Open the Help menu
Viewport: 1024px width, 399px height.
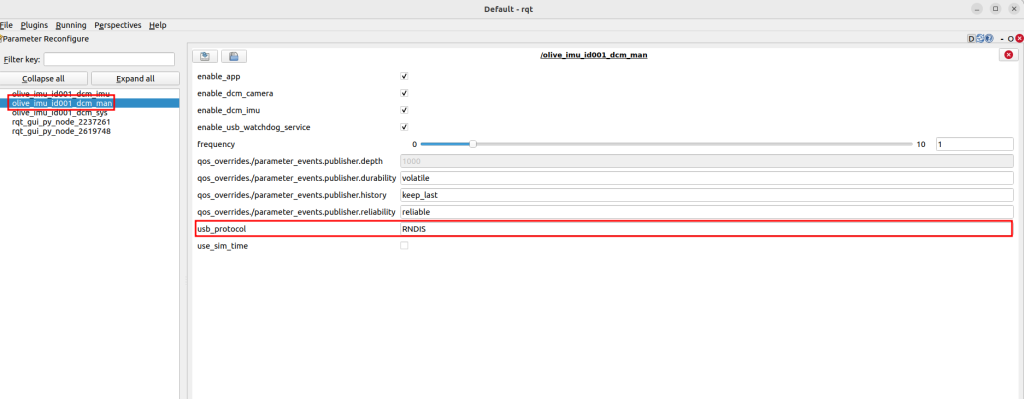click(x=157, y=25)
